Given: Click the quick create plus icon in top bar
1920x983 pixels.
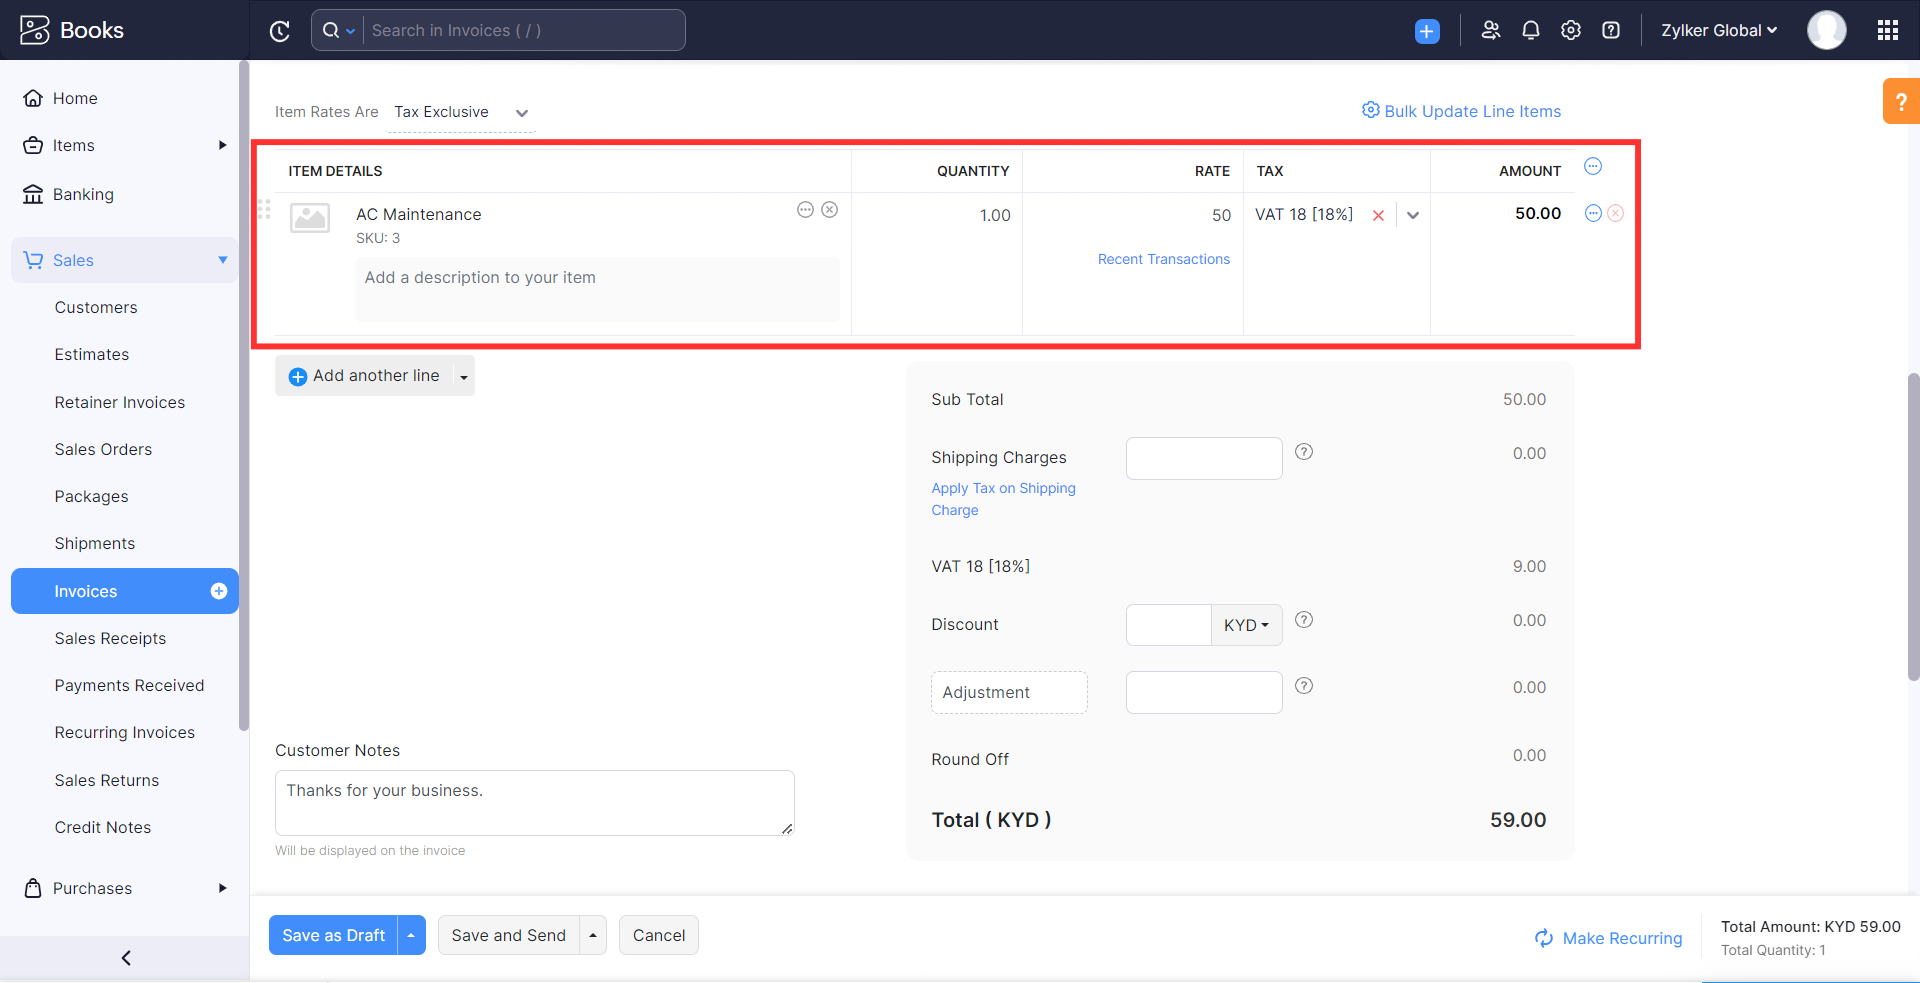Looking at the screenshot, I should pyautogui.click(x=1427, y=31).
